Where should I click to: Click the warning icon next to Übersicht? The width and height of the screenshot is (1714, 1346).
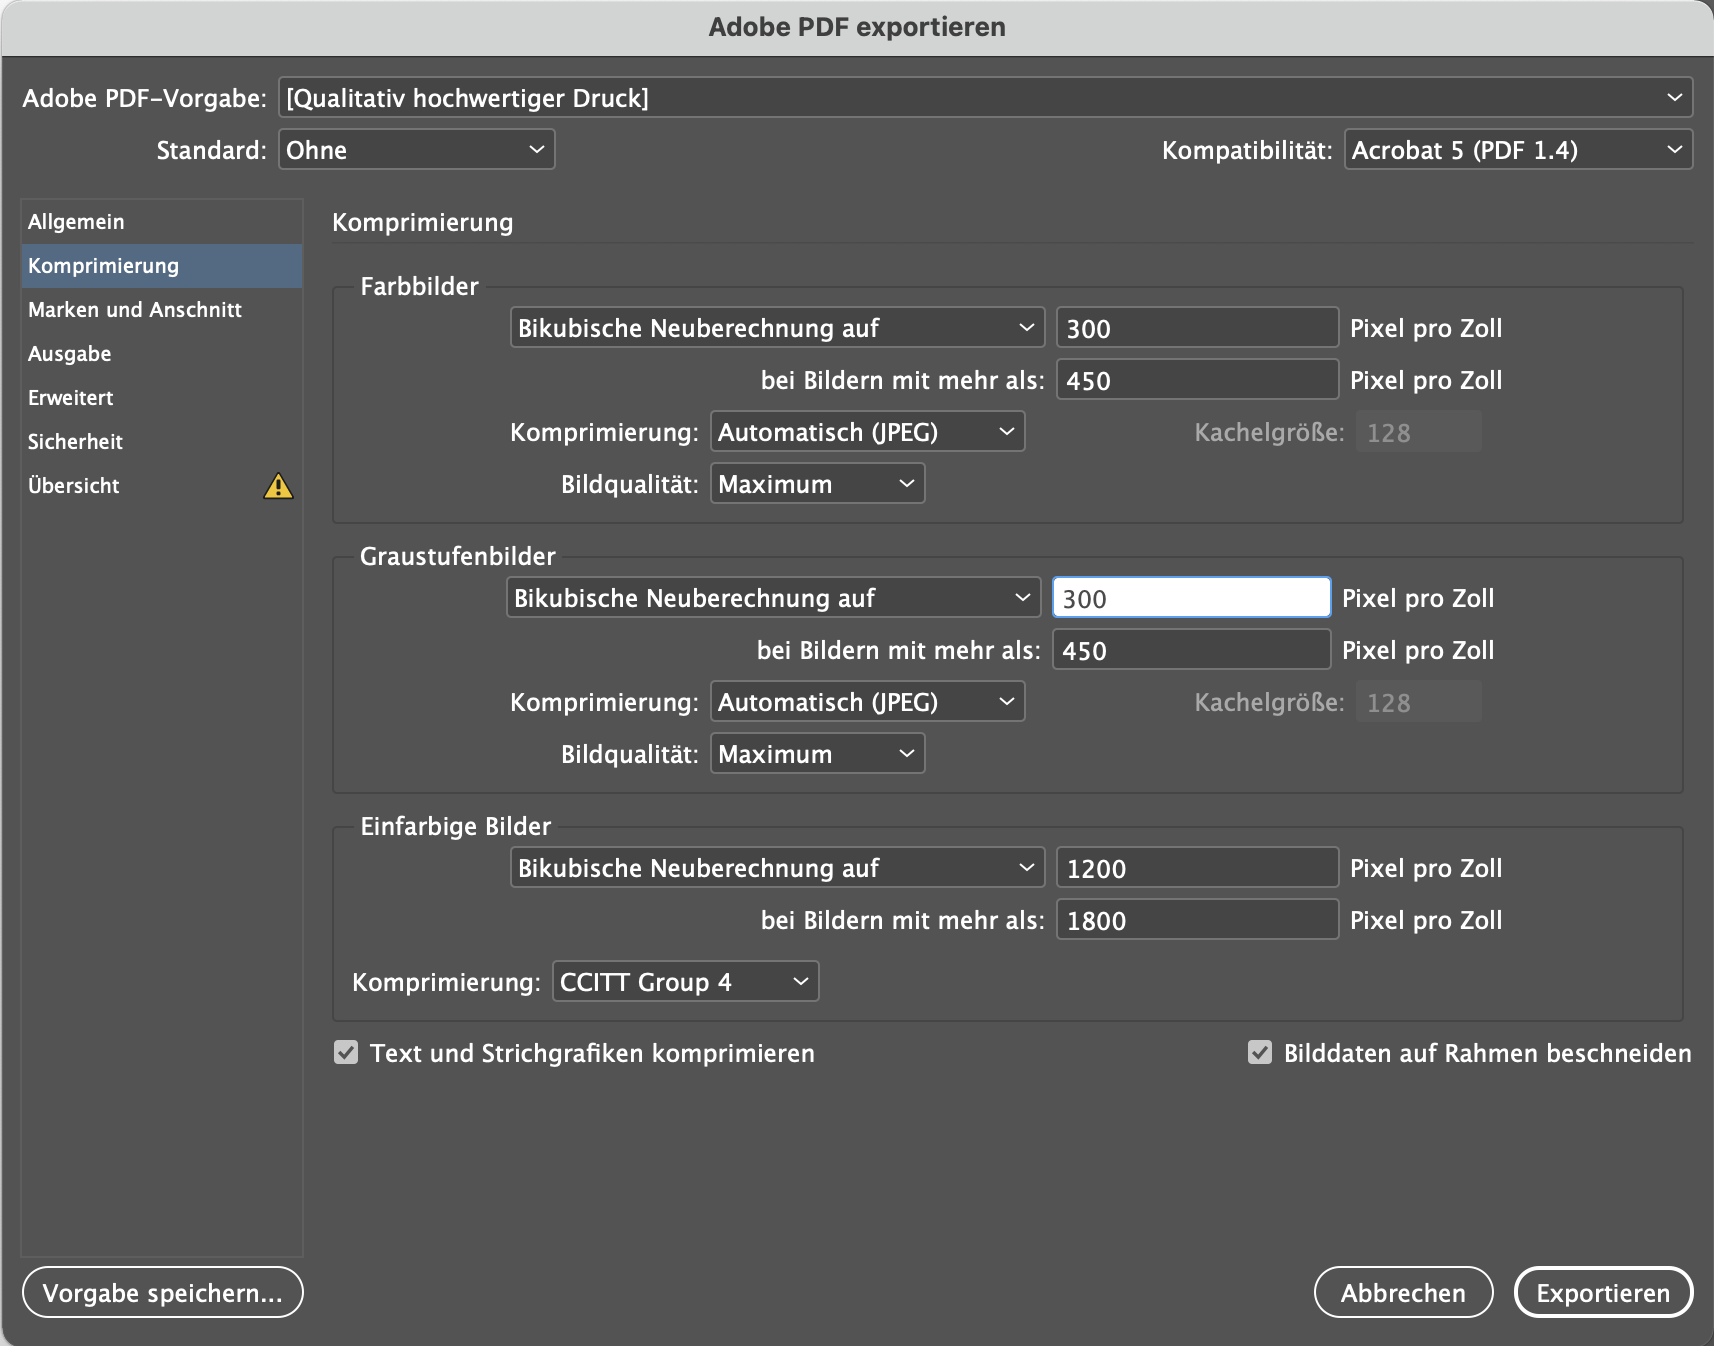pyautogui.click(x=278, y=486)
